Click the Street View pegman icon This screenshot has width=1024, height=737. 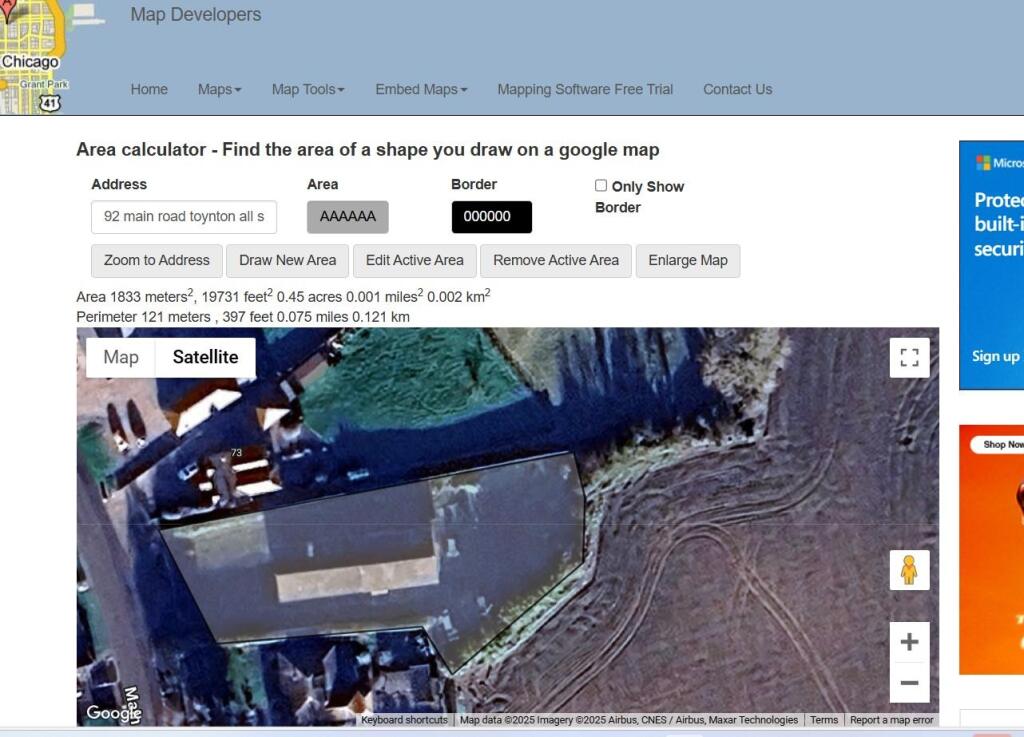pos(909,570)
